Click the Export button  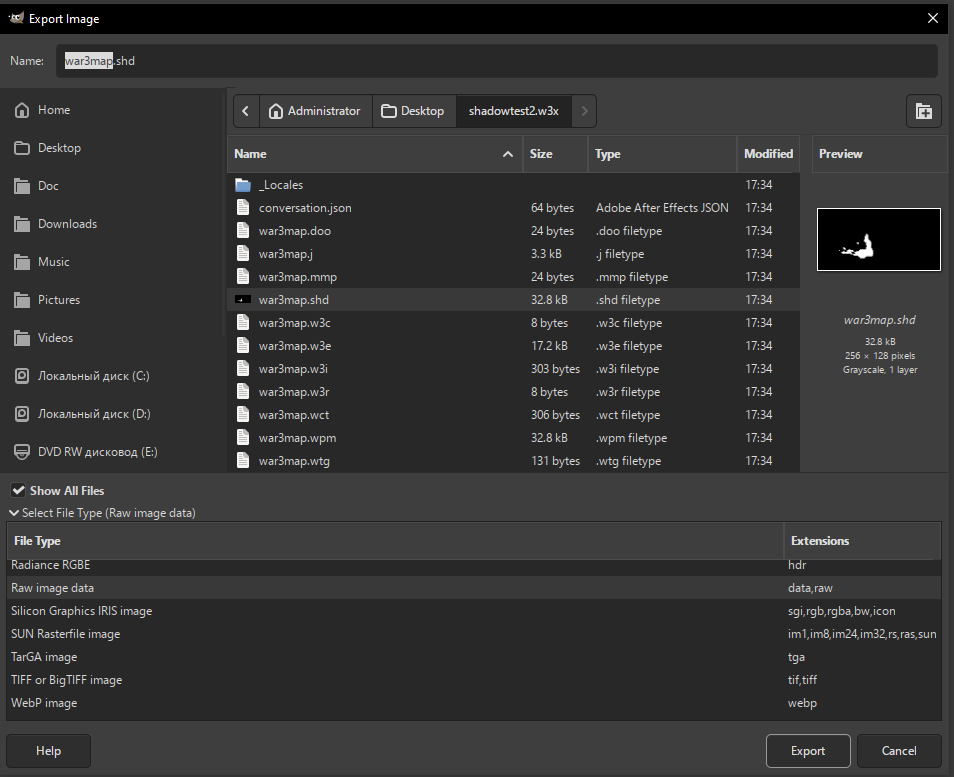(808, 751)
